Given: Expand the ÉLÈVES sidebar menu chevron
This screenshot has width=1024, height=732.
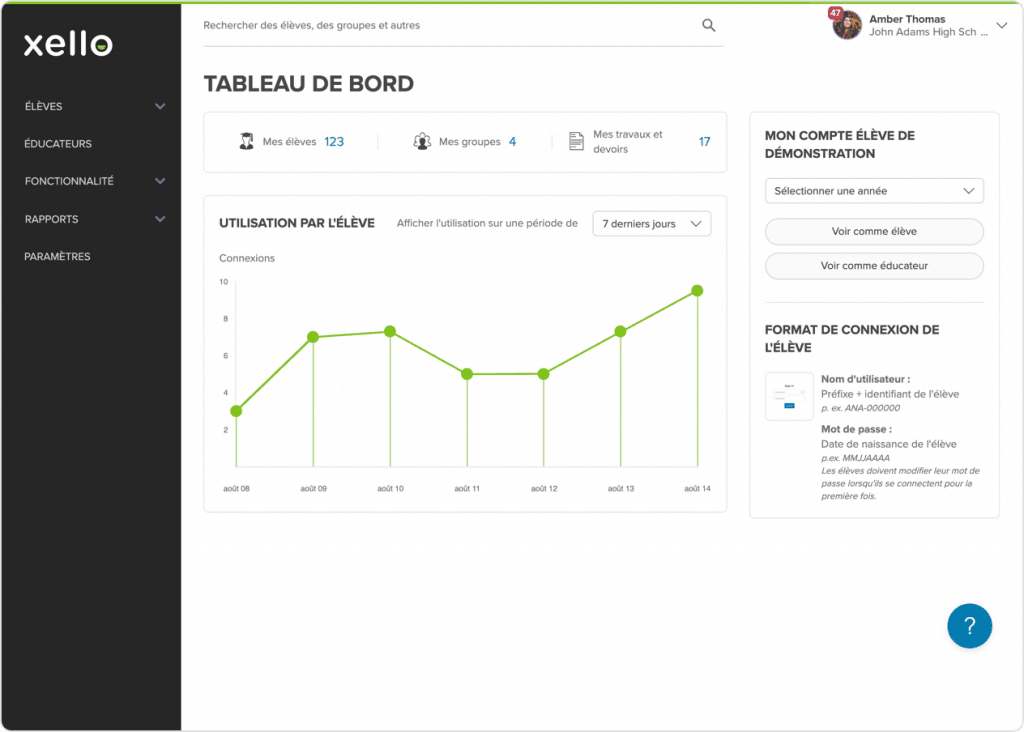Looking at the screenshot, I should point(160,106).
